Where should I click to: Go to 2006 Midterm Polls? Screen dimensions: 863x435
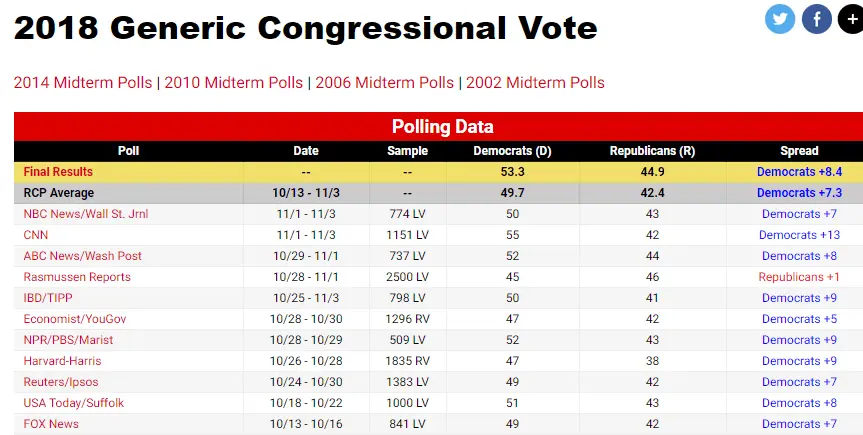(384, 83)
